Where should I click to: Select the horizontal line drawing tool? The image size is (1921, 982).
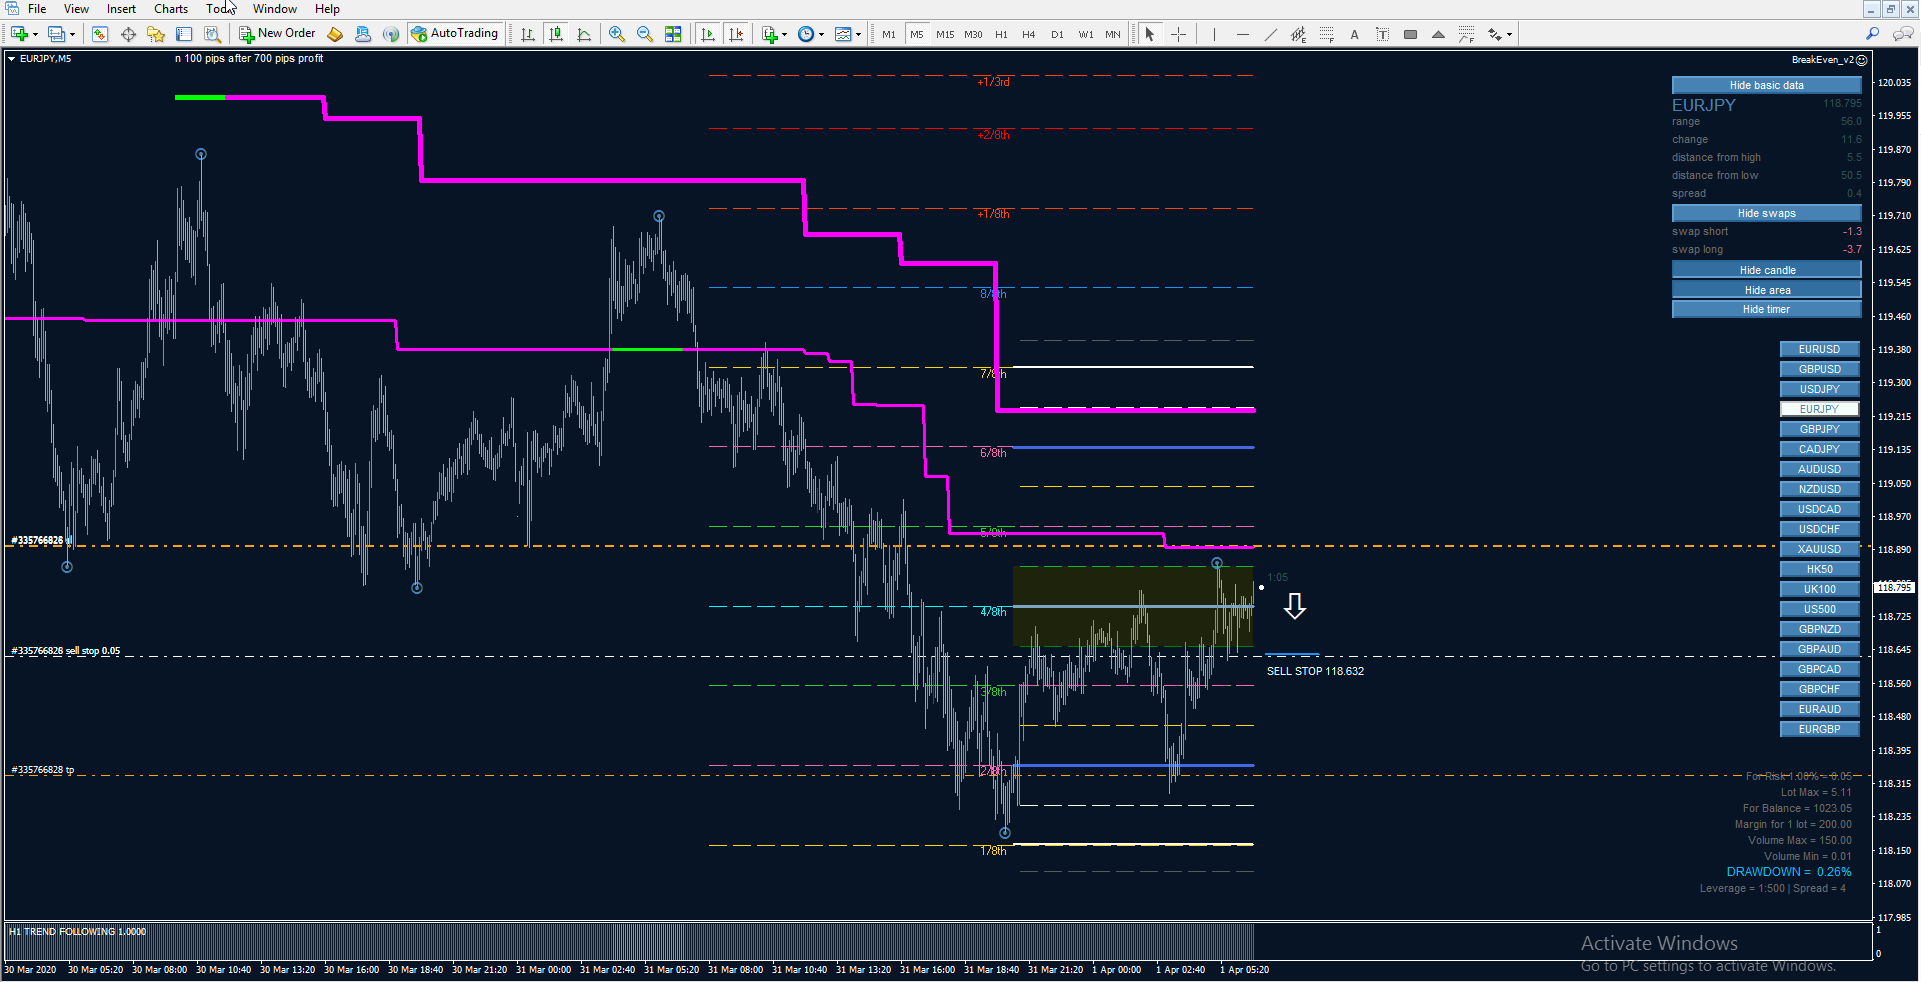1242,34
